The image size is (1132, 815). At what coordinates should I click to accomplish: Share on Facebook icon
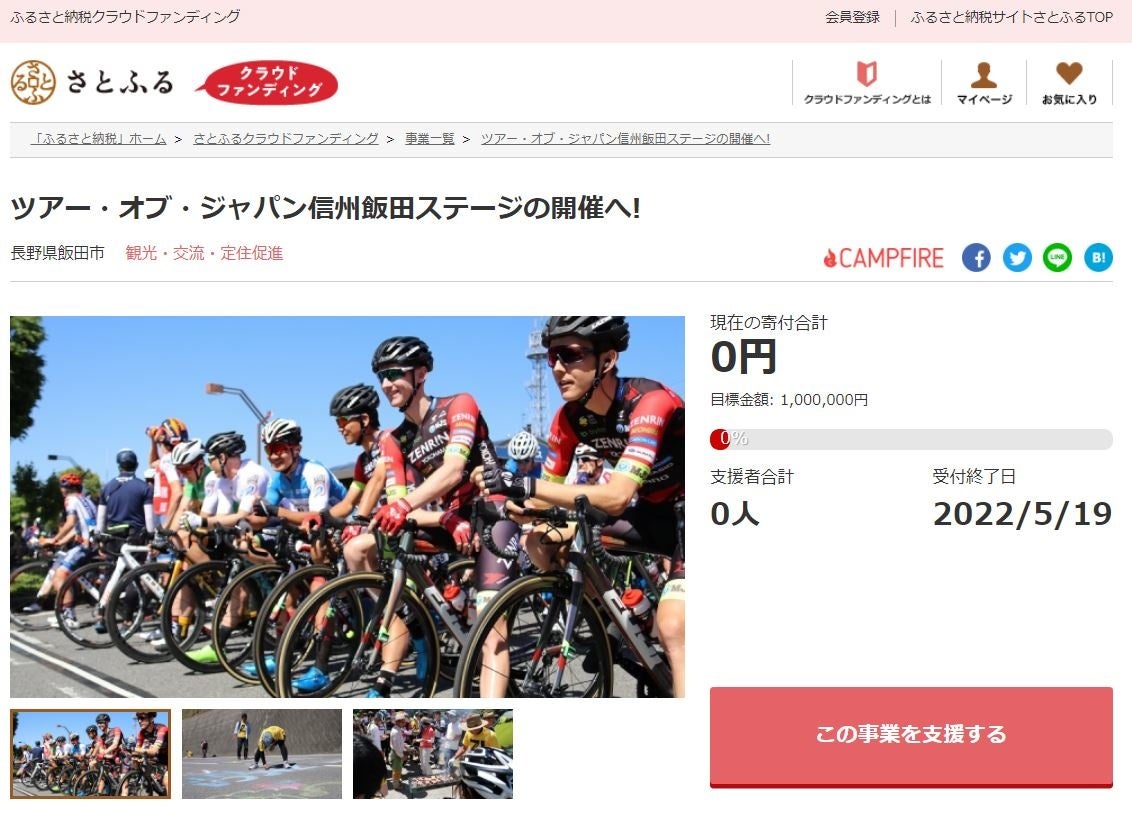click(976, 258)
